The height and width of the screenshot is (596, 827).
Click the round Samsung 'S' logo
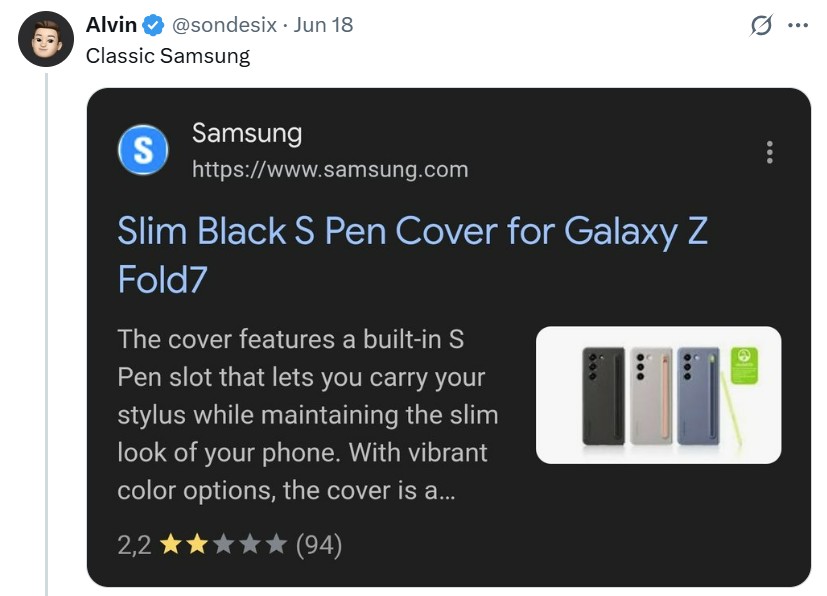click(x=143, y=151)
